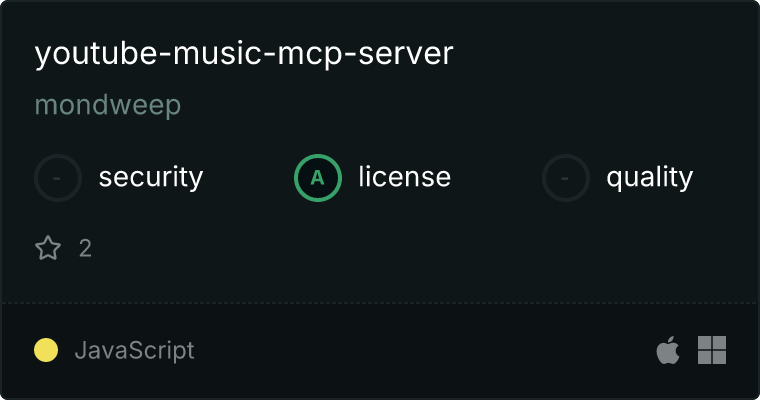Open the youtube-music-mcp-server title link

(x=244, y=54)
